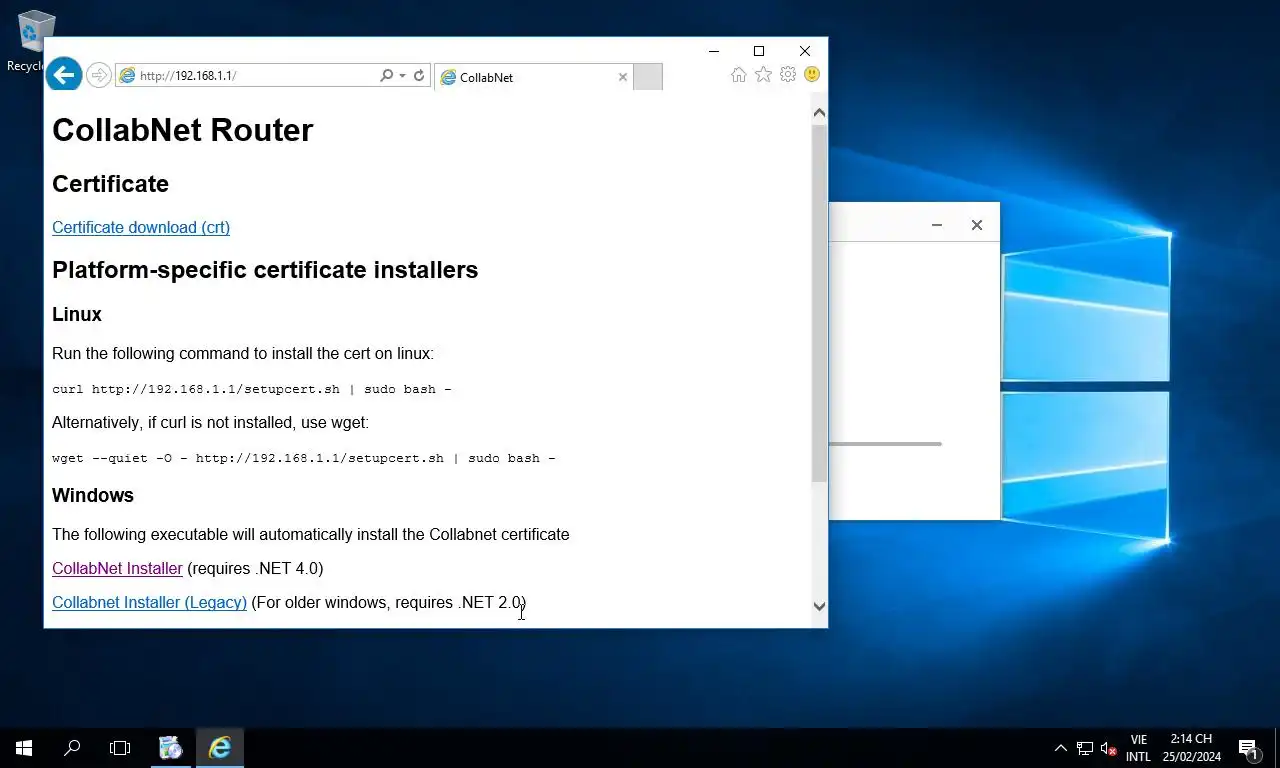1280x768 pixels.
Task: Refresh the page with the reload icon
Action: click(419, 76)
